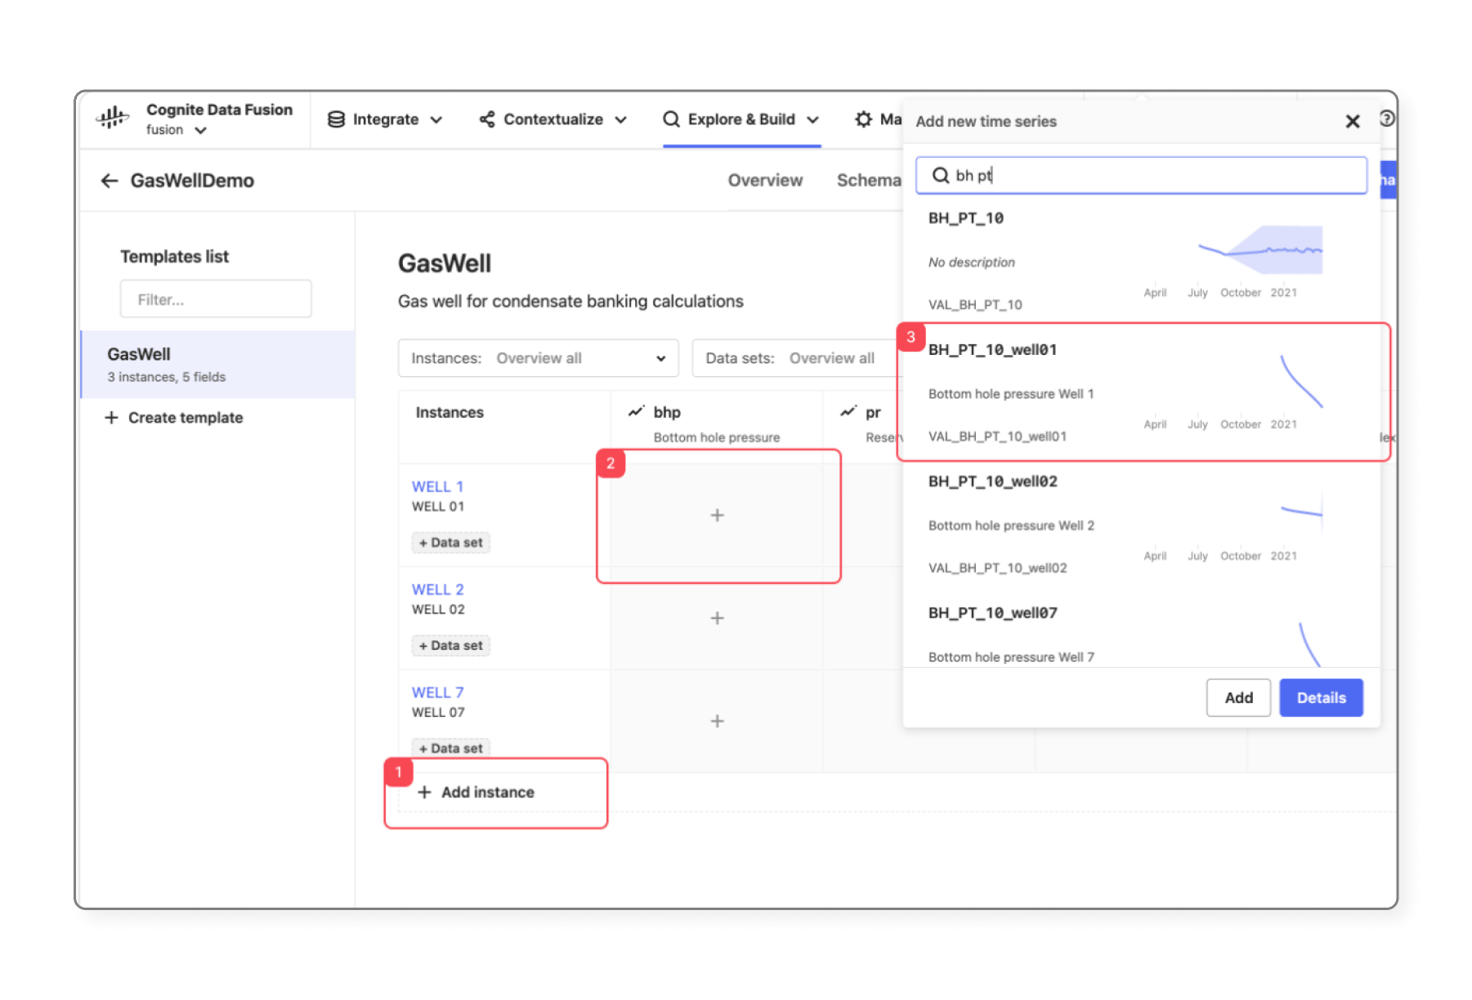Screen dimensions: 1472x1000
Task: Click the share icon beside Contextualize
Action: tap(487, 119)
